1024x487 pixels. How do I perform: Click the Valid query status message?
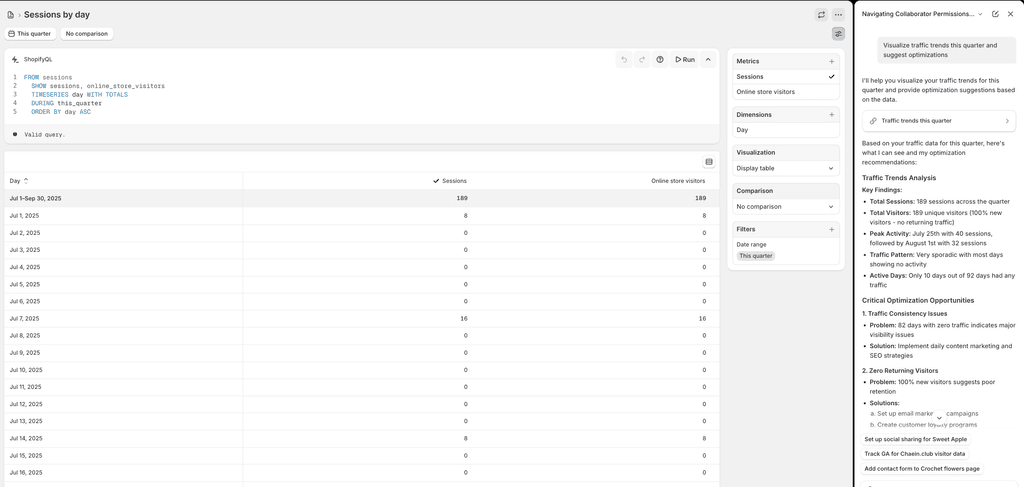(x=45, y=134)
